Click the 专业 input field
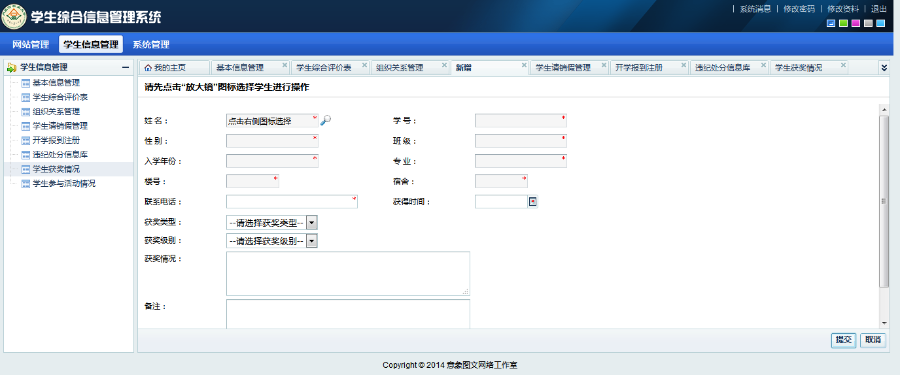Image resolution: width=900 pixels, height=375 pixels. point(521,161)
